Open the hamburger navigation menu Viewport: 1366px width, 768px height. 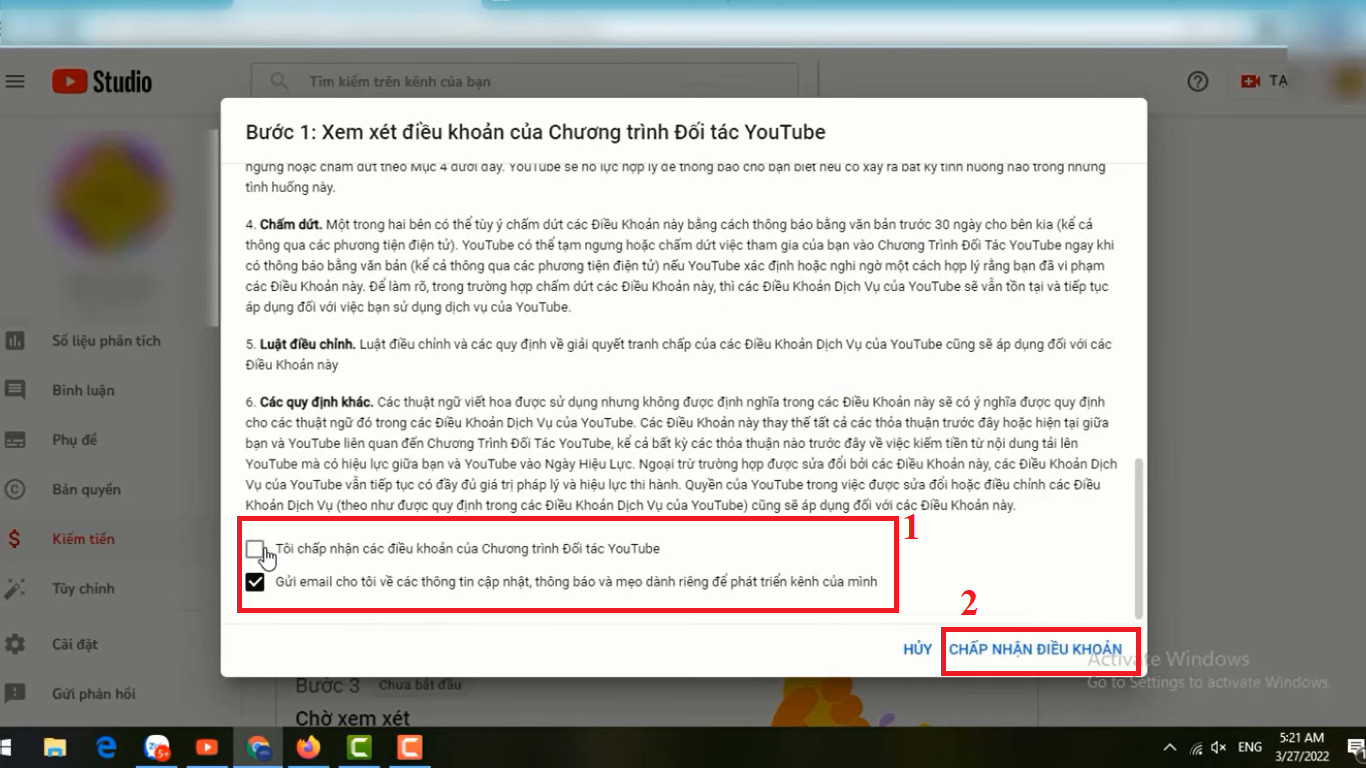point(15,81)
